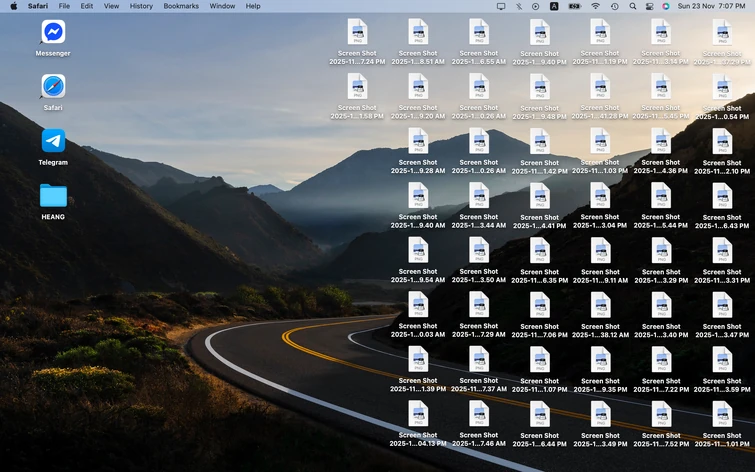
Task: Open the Messenger desktop icon
Action: click(53, 32)
